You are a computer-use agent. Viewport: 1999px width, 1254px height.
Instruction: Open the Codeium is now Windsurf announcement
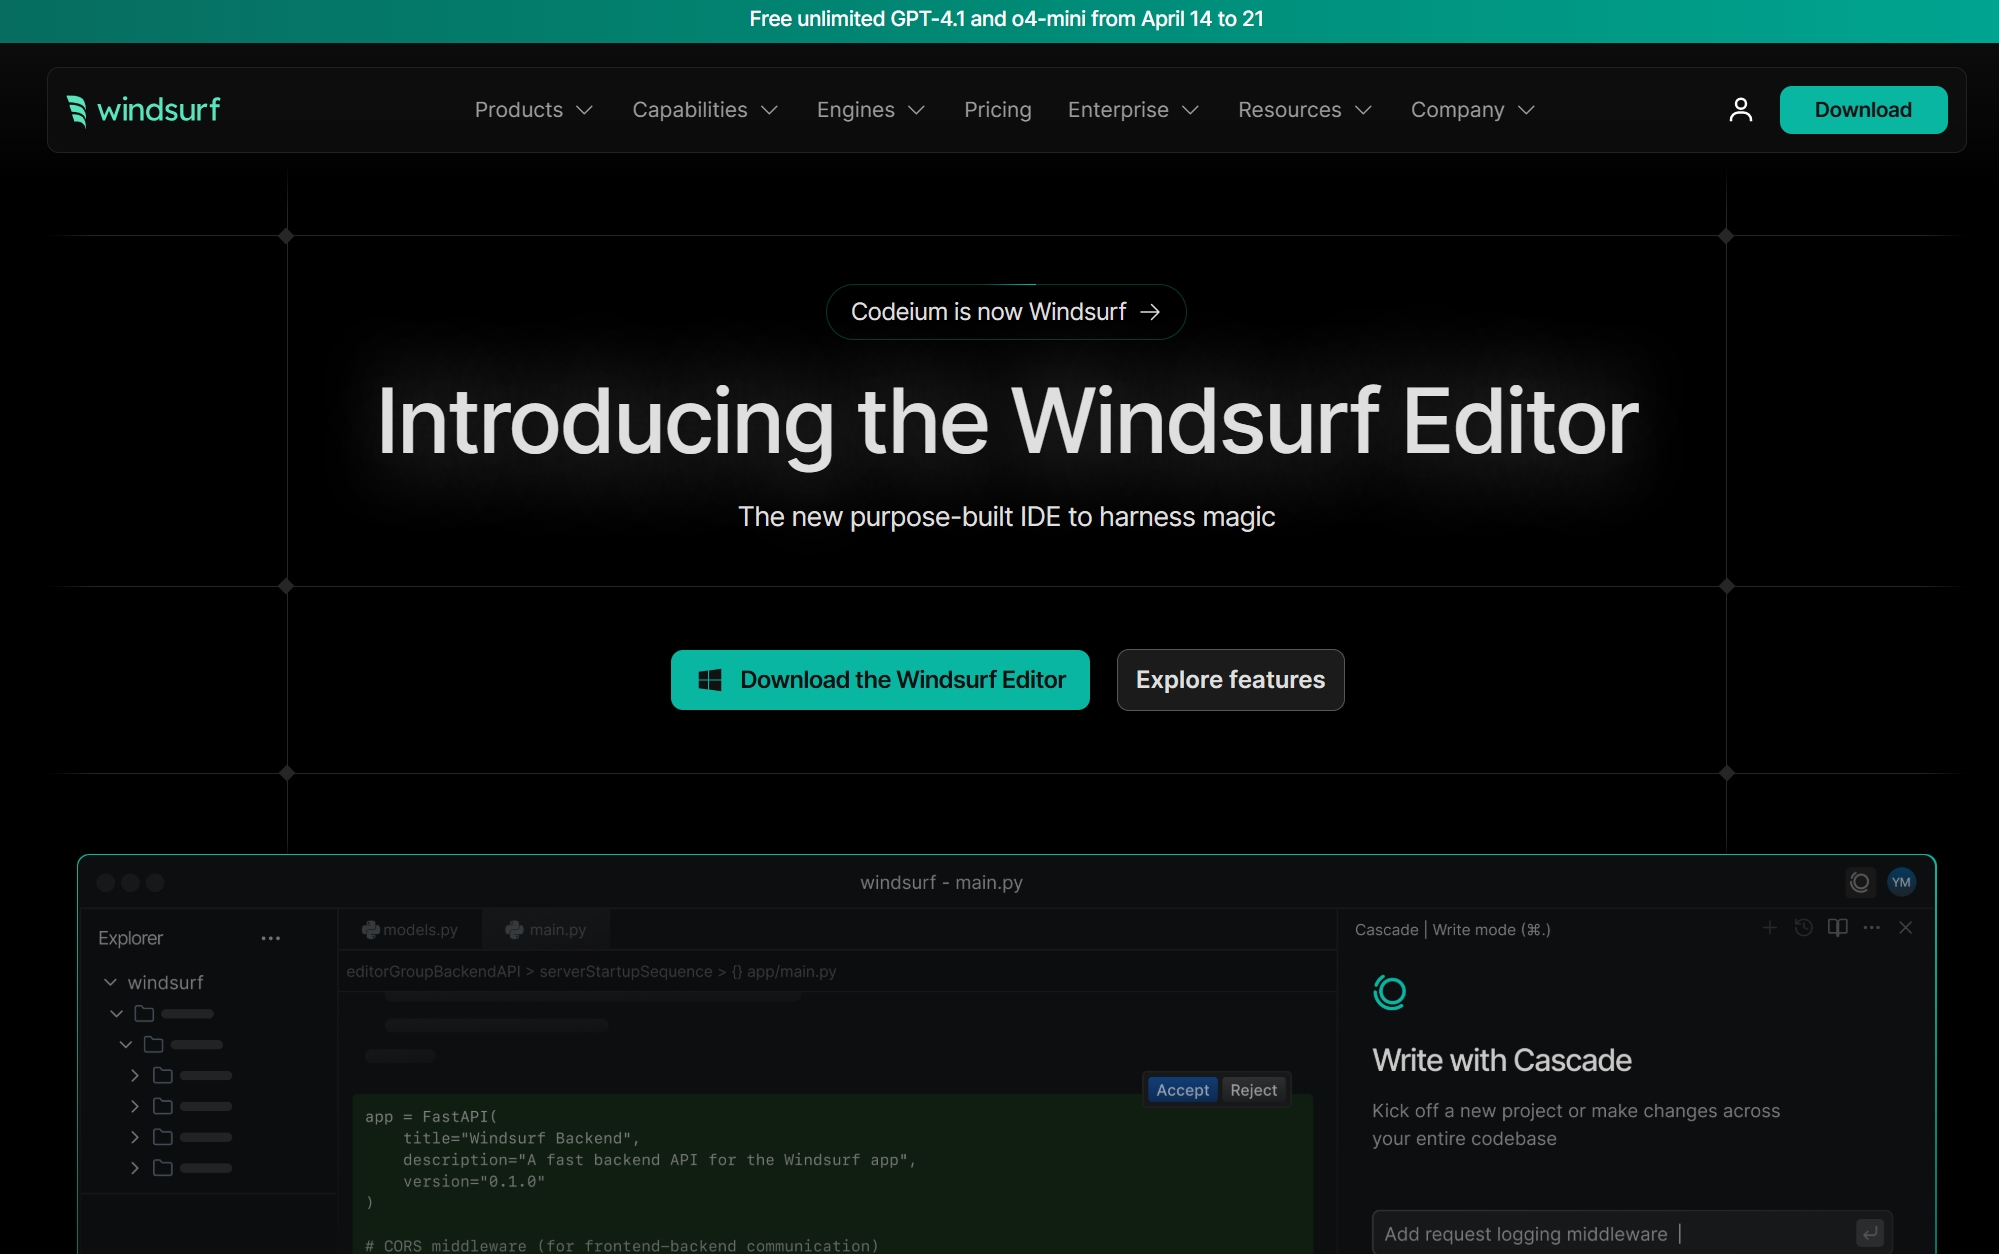tap(1006, 312)
